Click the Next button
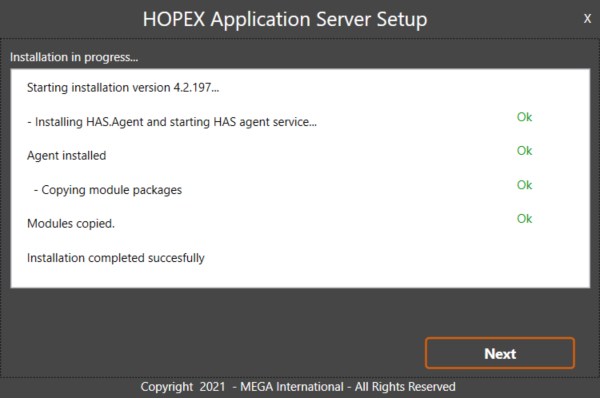 (500, 353)
